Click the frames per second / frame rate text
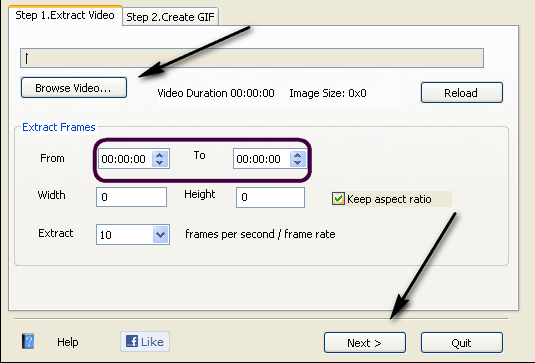Screen dimensions: 535x363 pyautogui.click(x=260, y=234)
